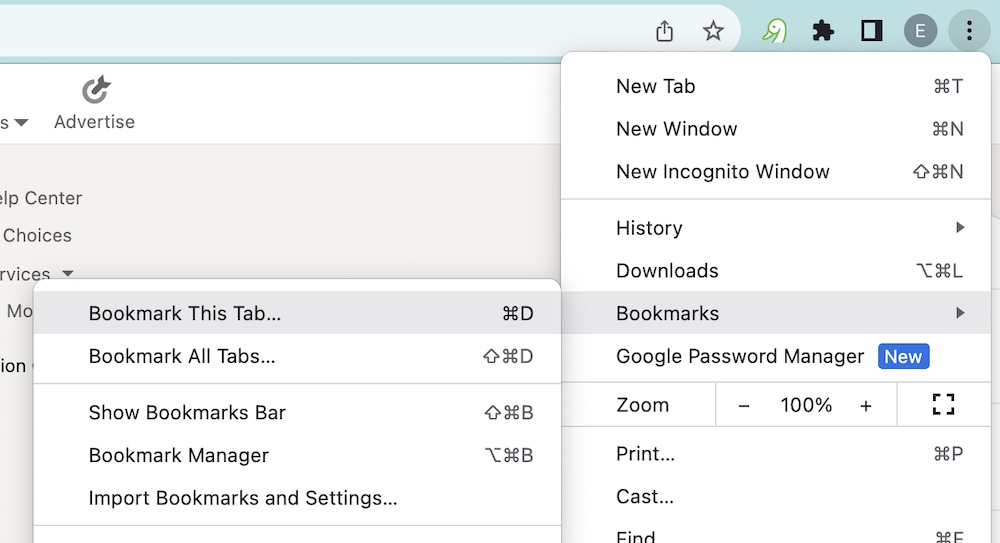The width and height of the screenshot is (1000, 543).
Task: Open Downloads from the menu
Action: pos(776,271)
